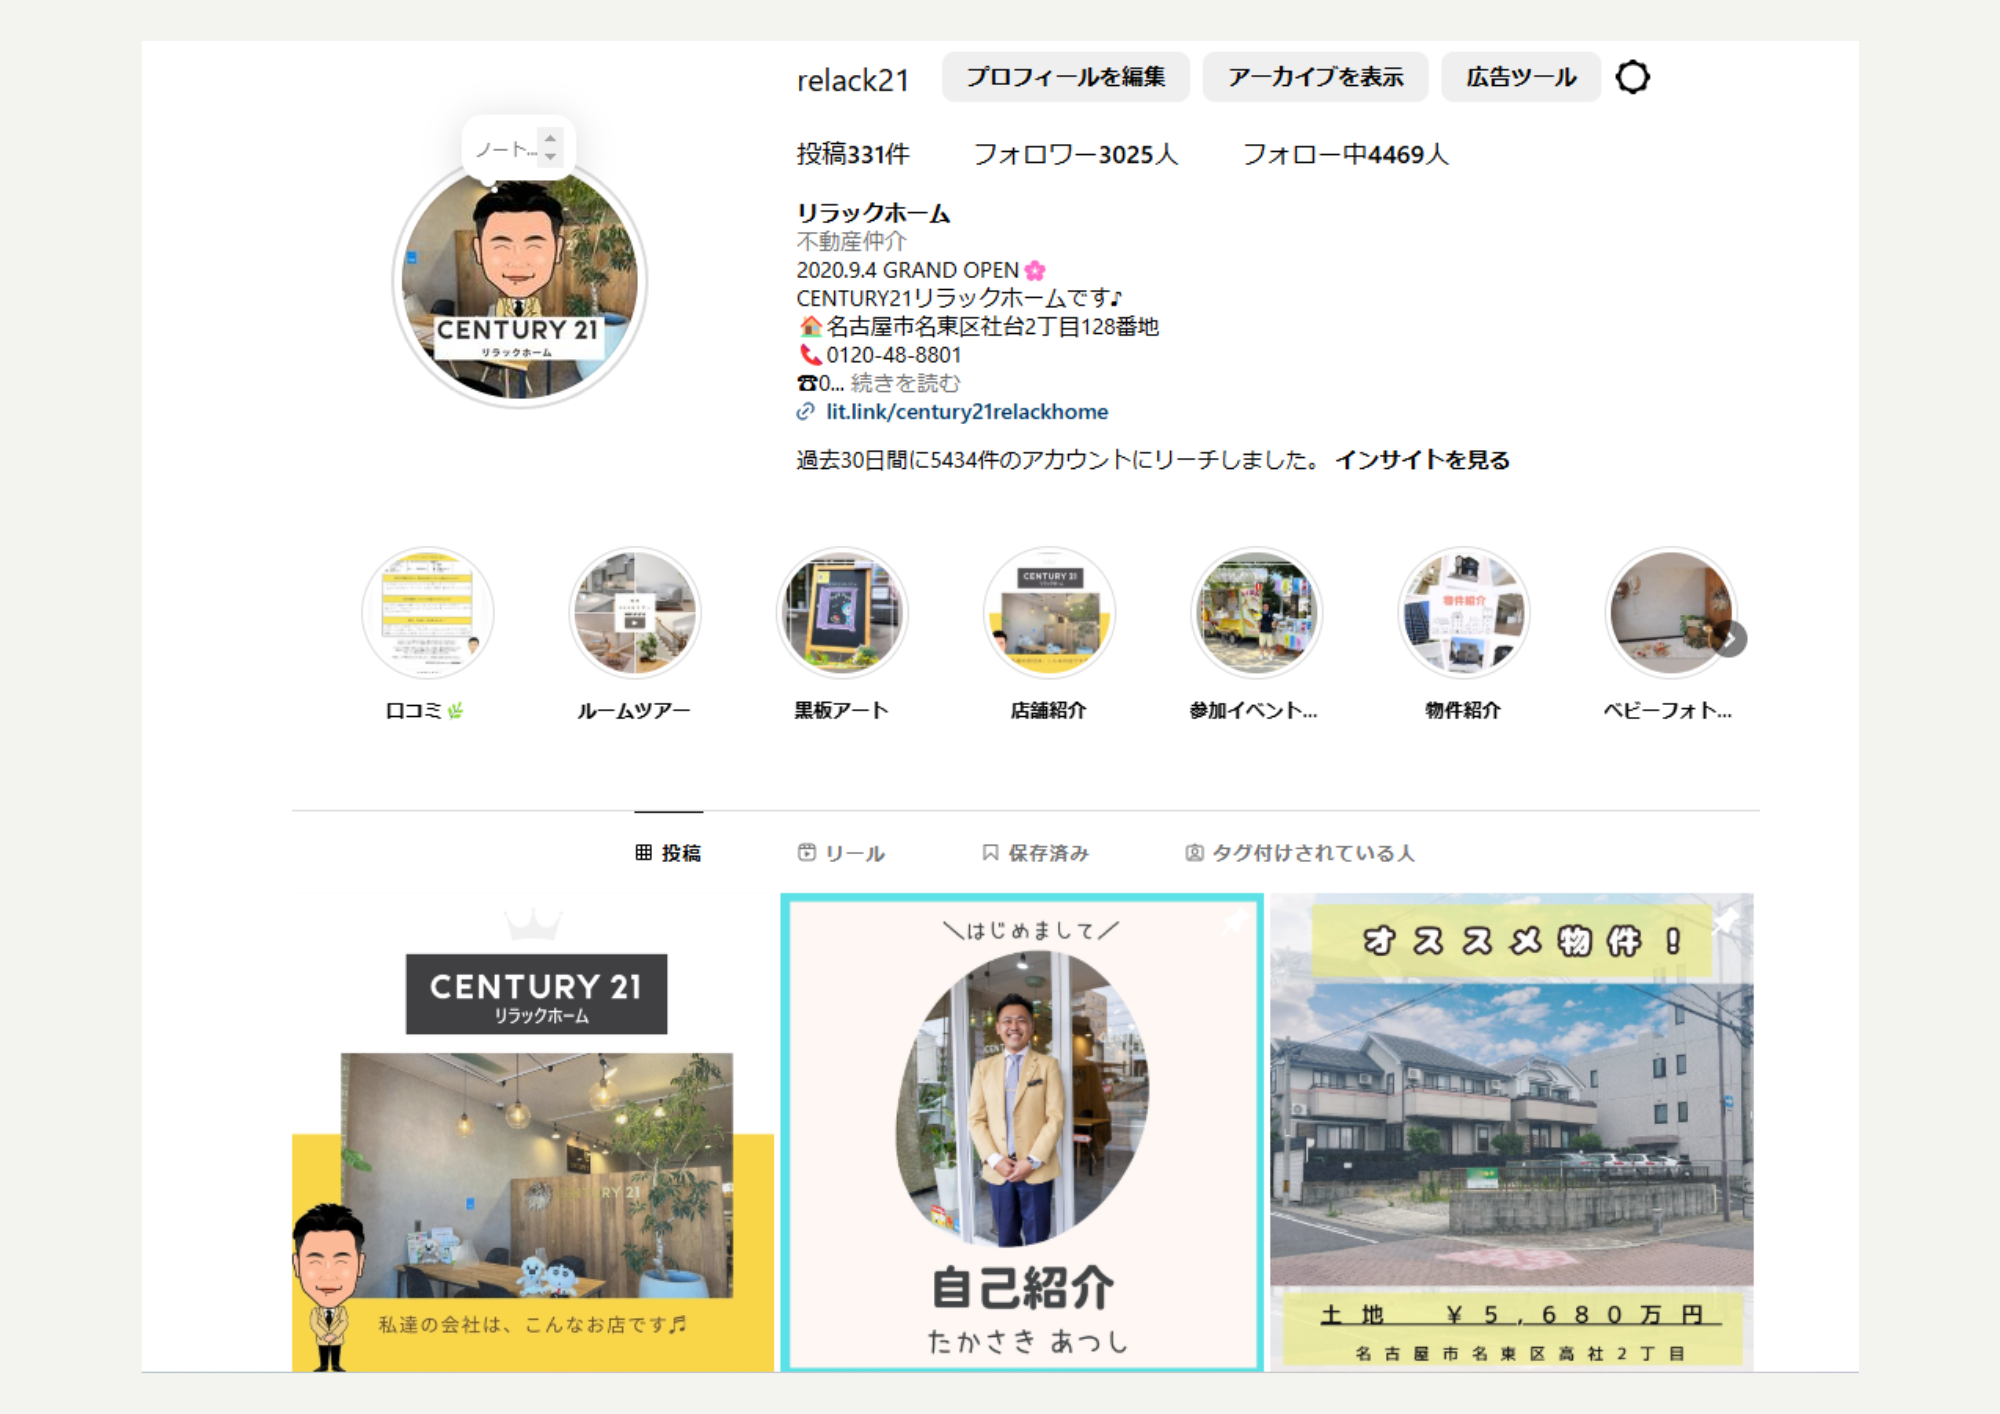Viewport: 2000px width, 1414px height.
Task: Click the 不動産仲介 category label
Action: (851, 241)
